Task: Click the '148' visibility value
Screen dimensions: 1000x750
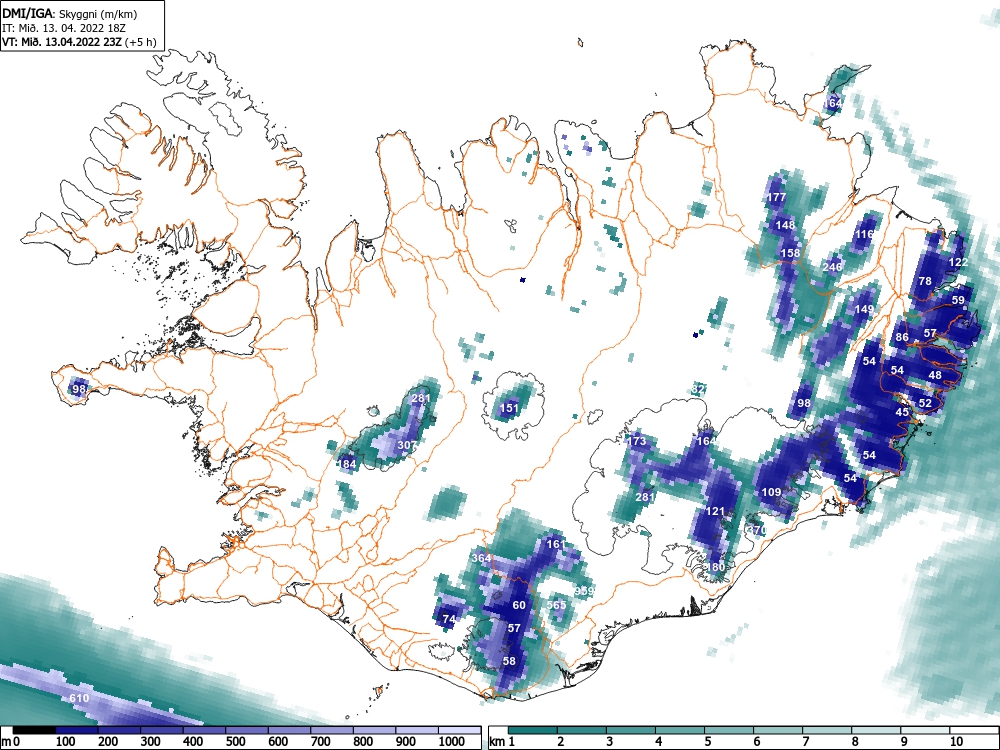Action: 786,225
